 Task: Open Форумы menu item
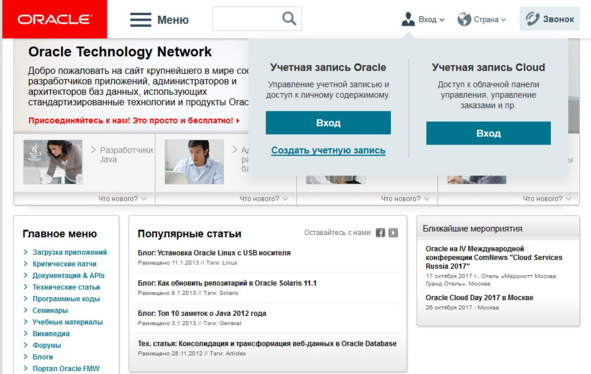click(x=47, y=345)
